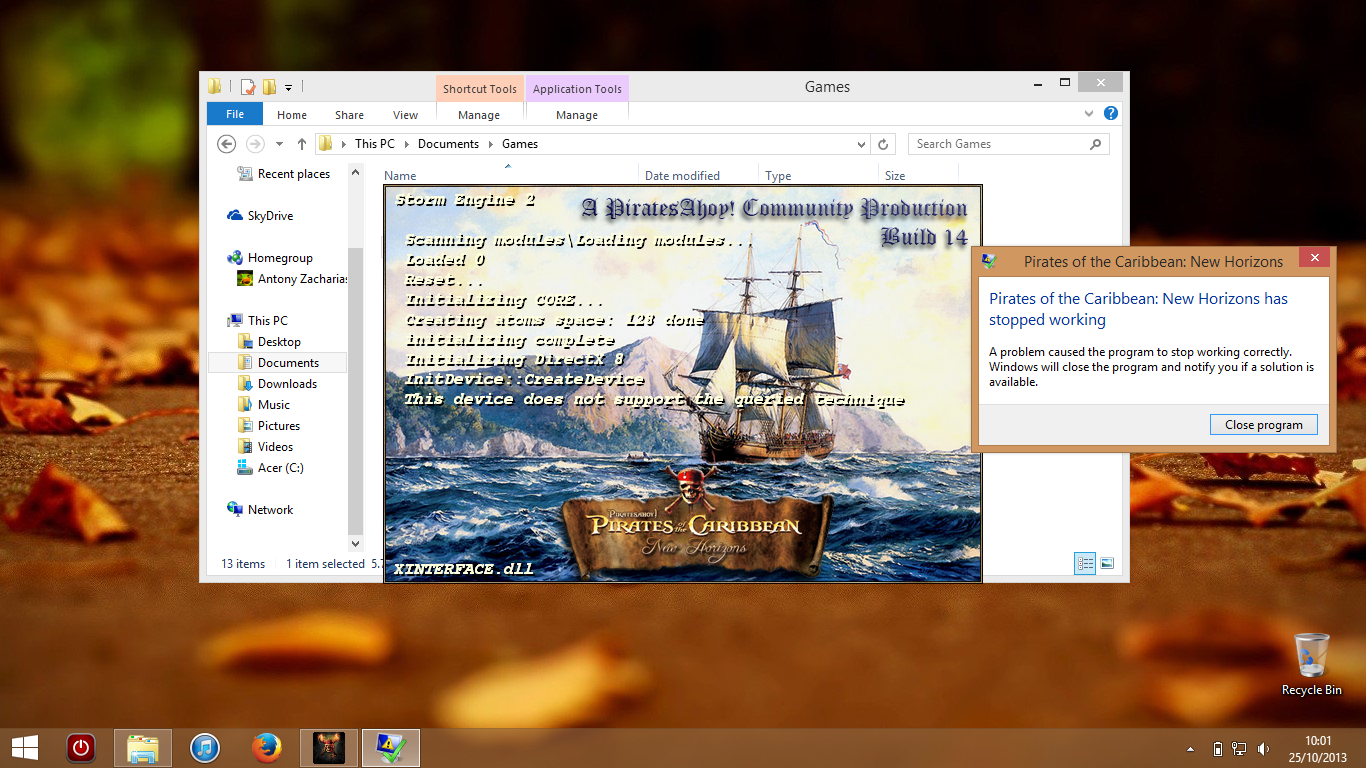Open the Home ribbon tab
The image size is (1366, 768).
coord(292,115)
